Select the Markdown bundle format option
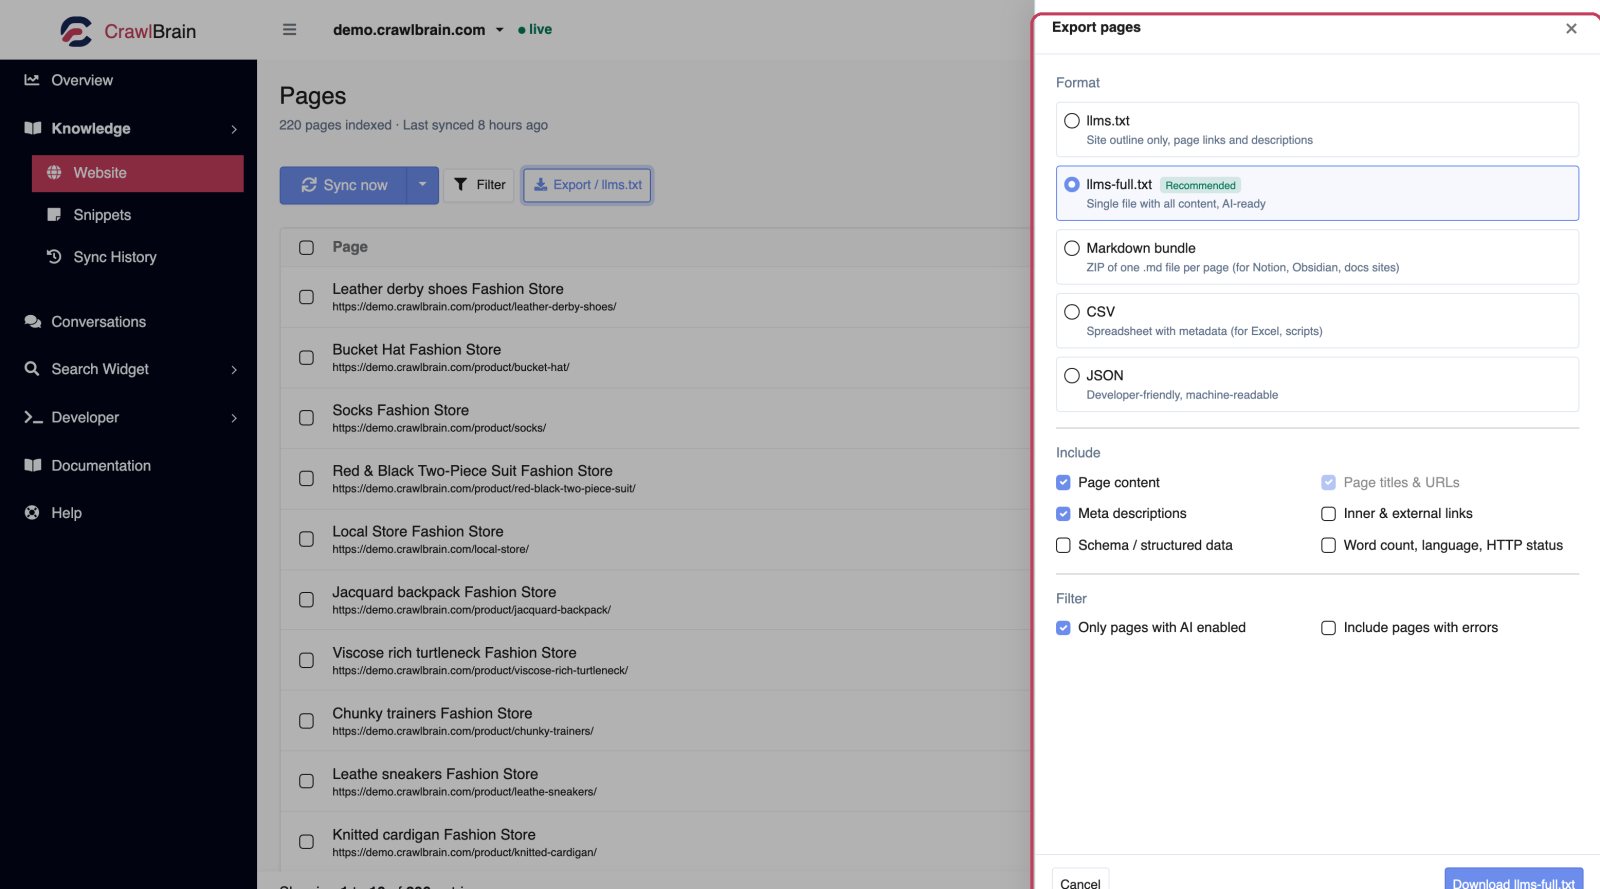 click(1317, 257)
